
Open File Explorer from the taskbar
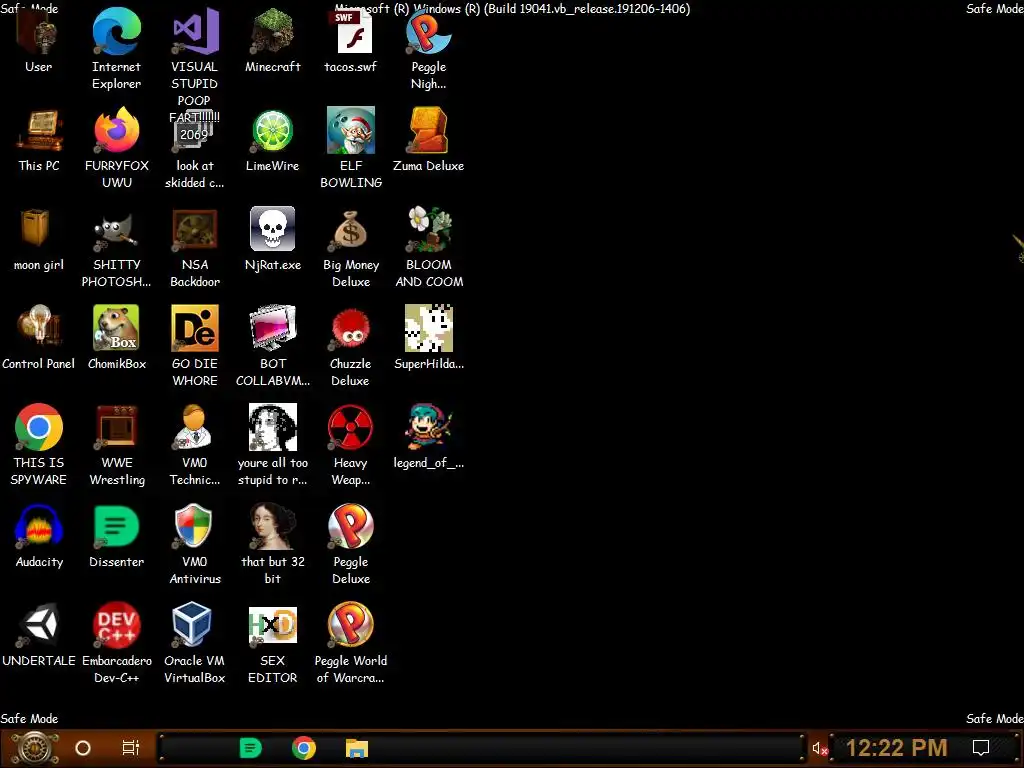pyautogui.click(x=357, y=748)
